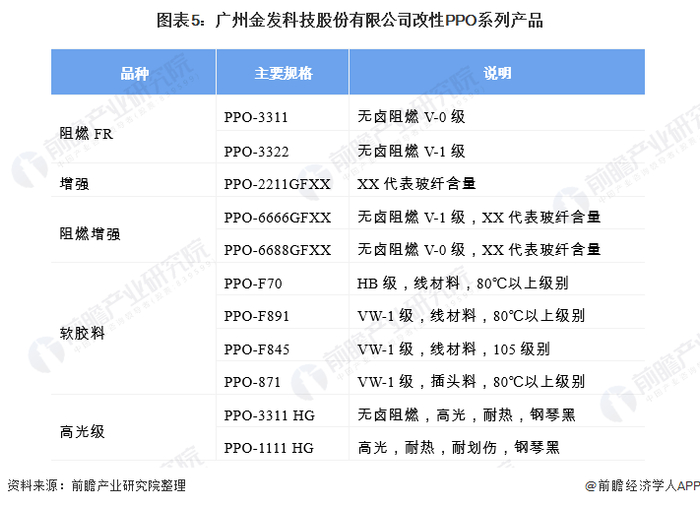The height and width of the screenshot is (506, 700).
Task: Click '高光，耐热，耐划伤，钢琴黑' description
Action: (x=458, y=447)
